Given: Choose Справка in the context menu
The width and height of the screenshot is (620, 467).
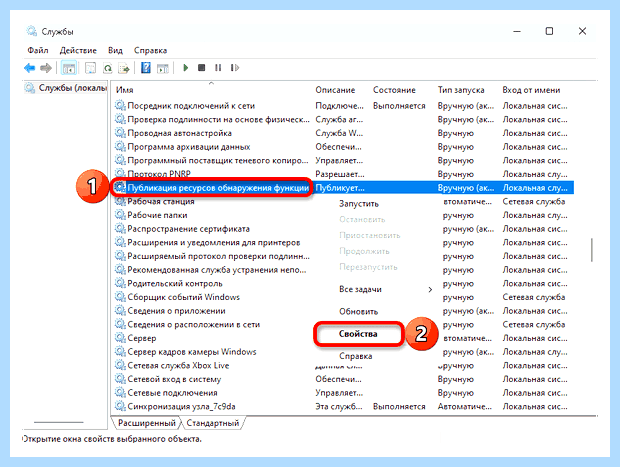Looking at the screenshot, I should [355, 356].
